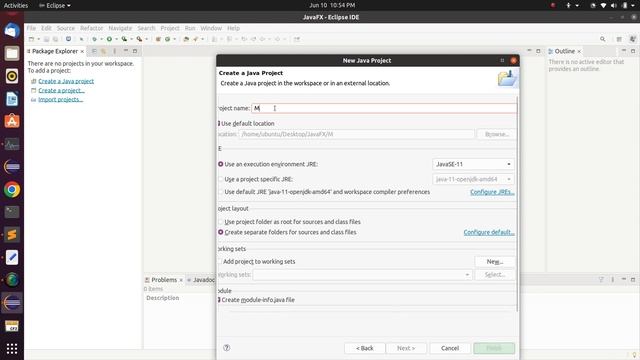
Task: Click Collapse All in Package Explorer
Action: coord(94,51)
